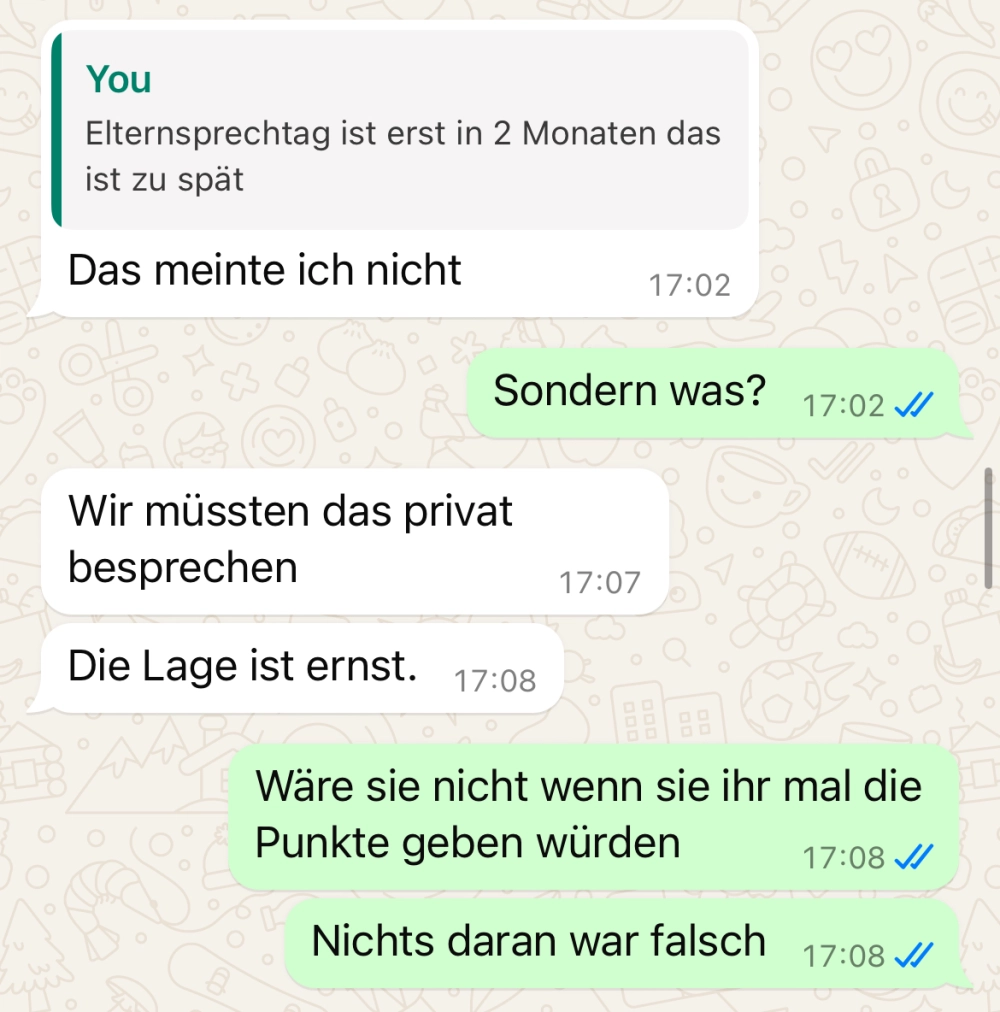1000x1012 pixels.
Task: Jump to quoted 'Elternsprechtag ist erst in 2 Monaten' message
Action: click(x=400, y=129)
